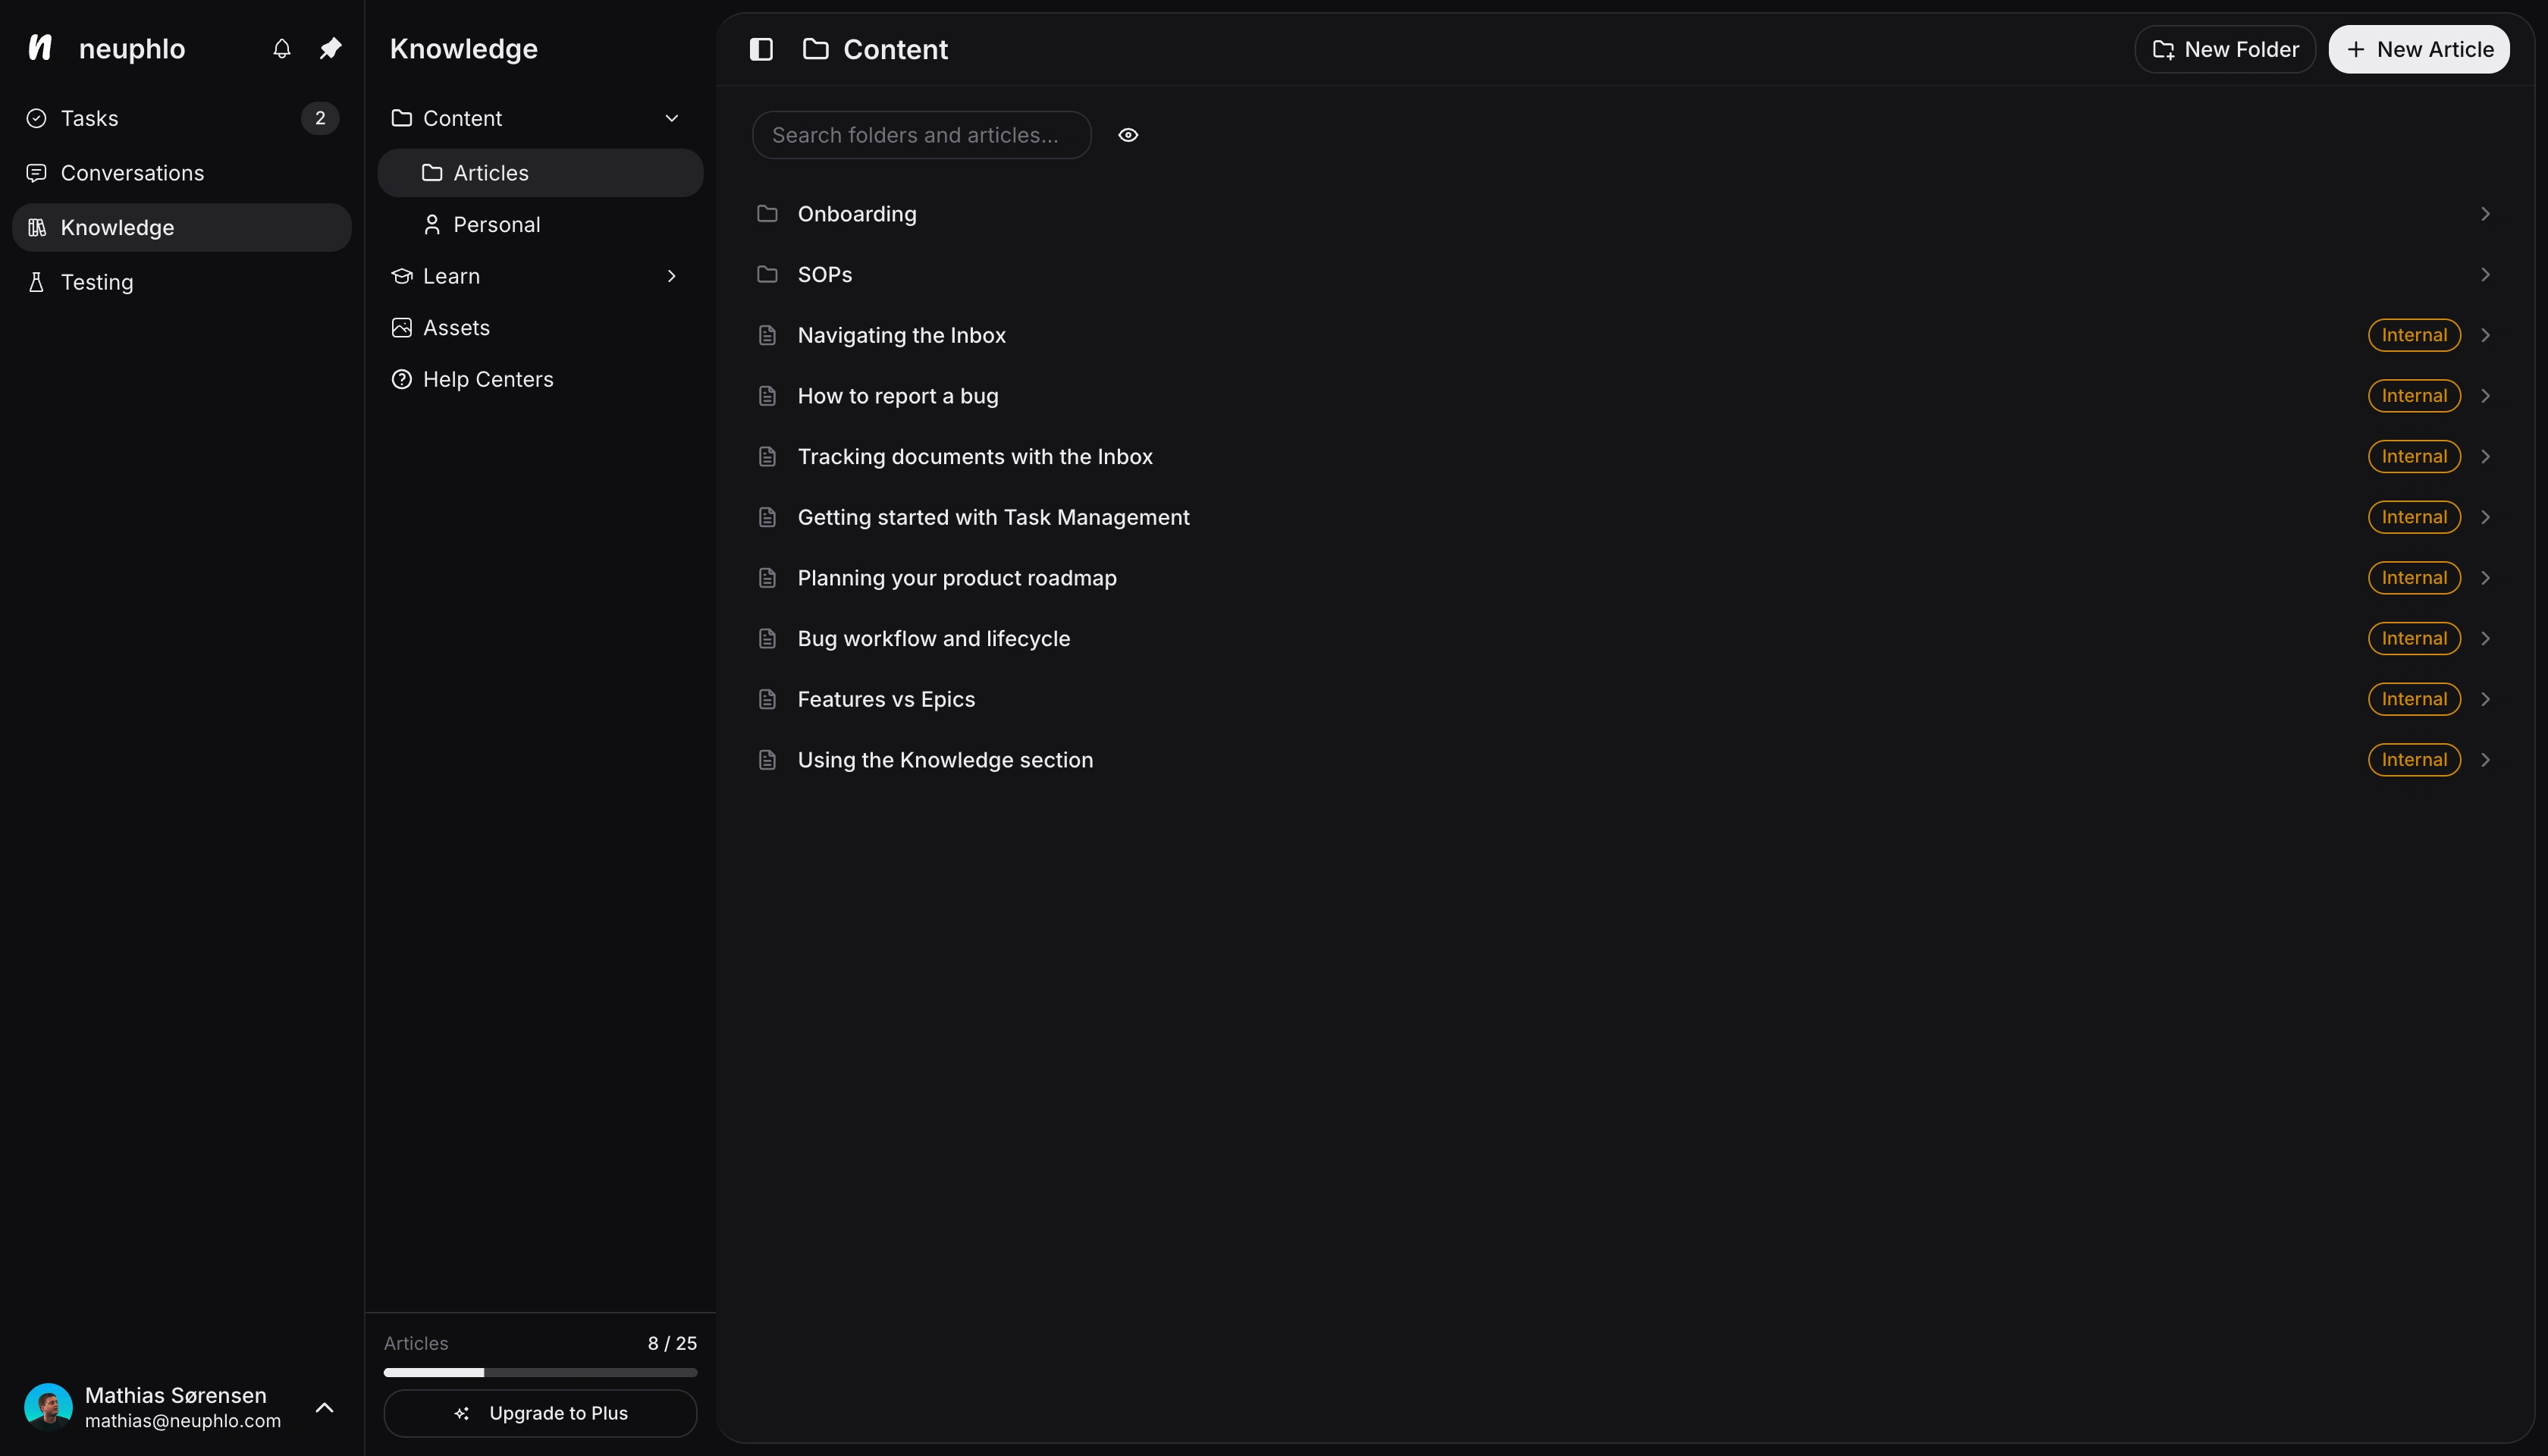
Task: Select the Learn section icon
Action: coord(401,275)
